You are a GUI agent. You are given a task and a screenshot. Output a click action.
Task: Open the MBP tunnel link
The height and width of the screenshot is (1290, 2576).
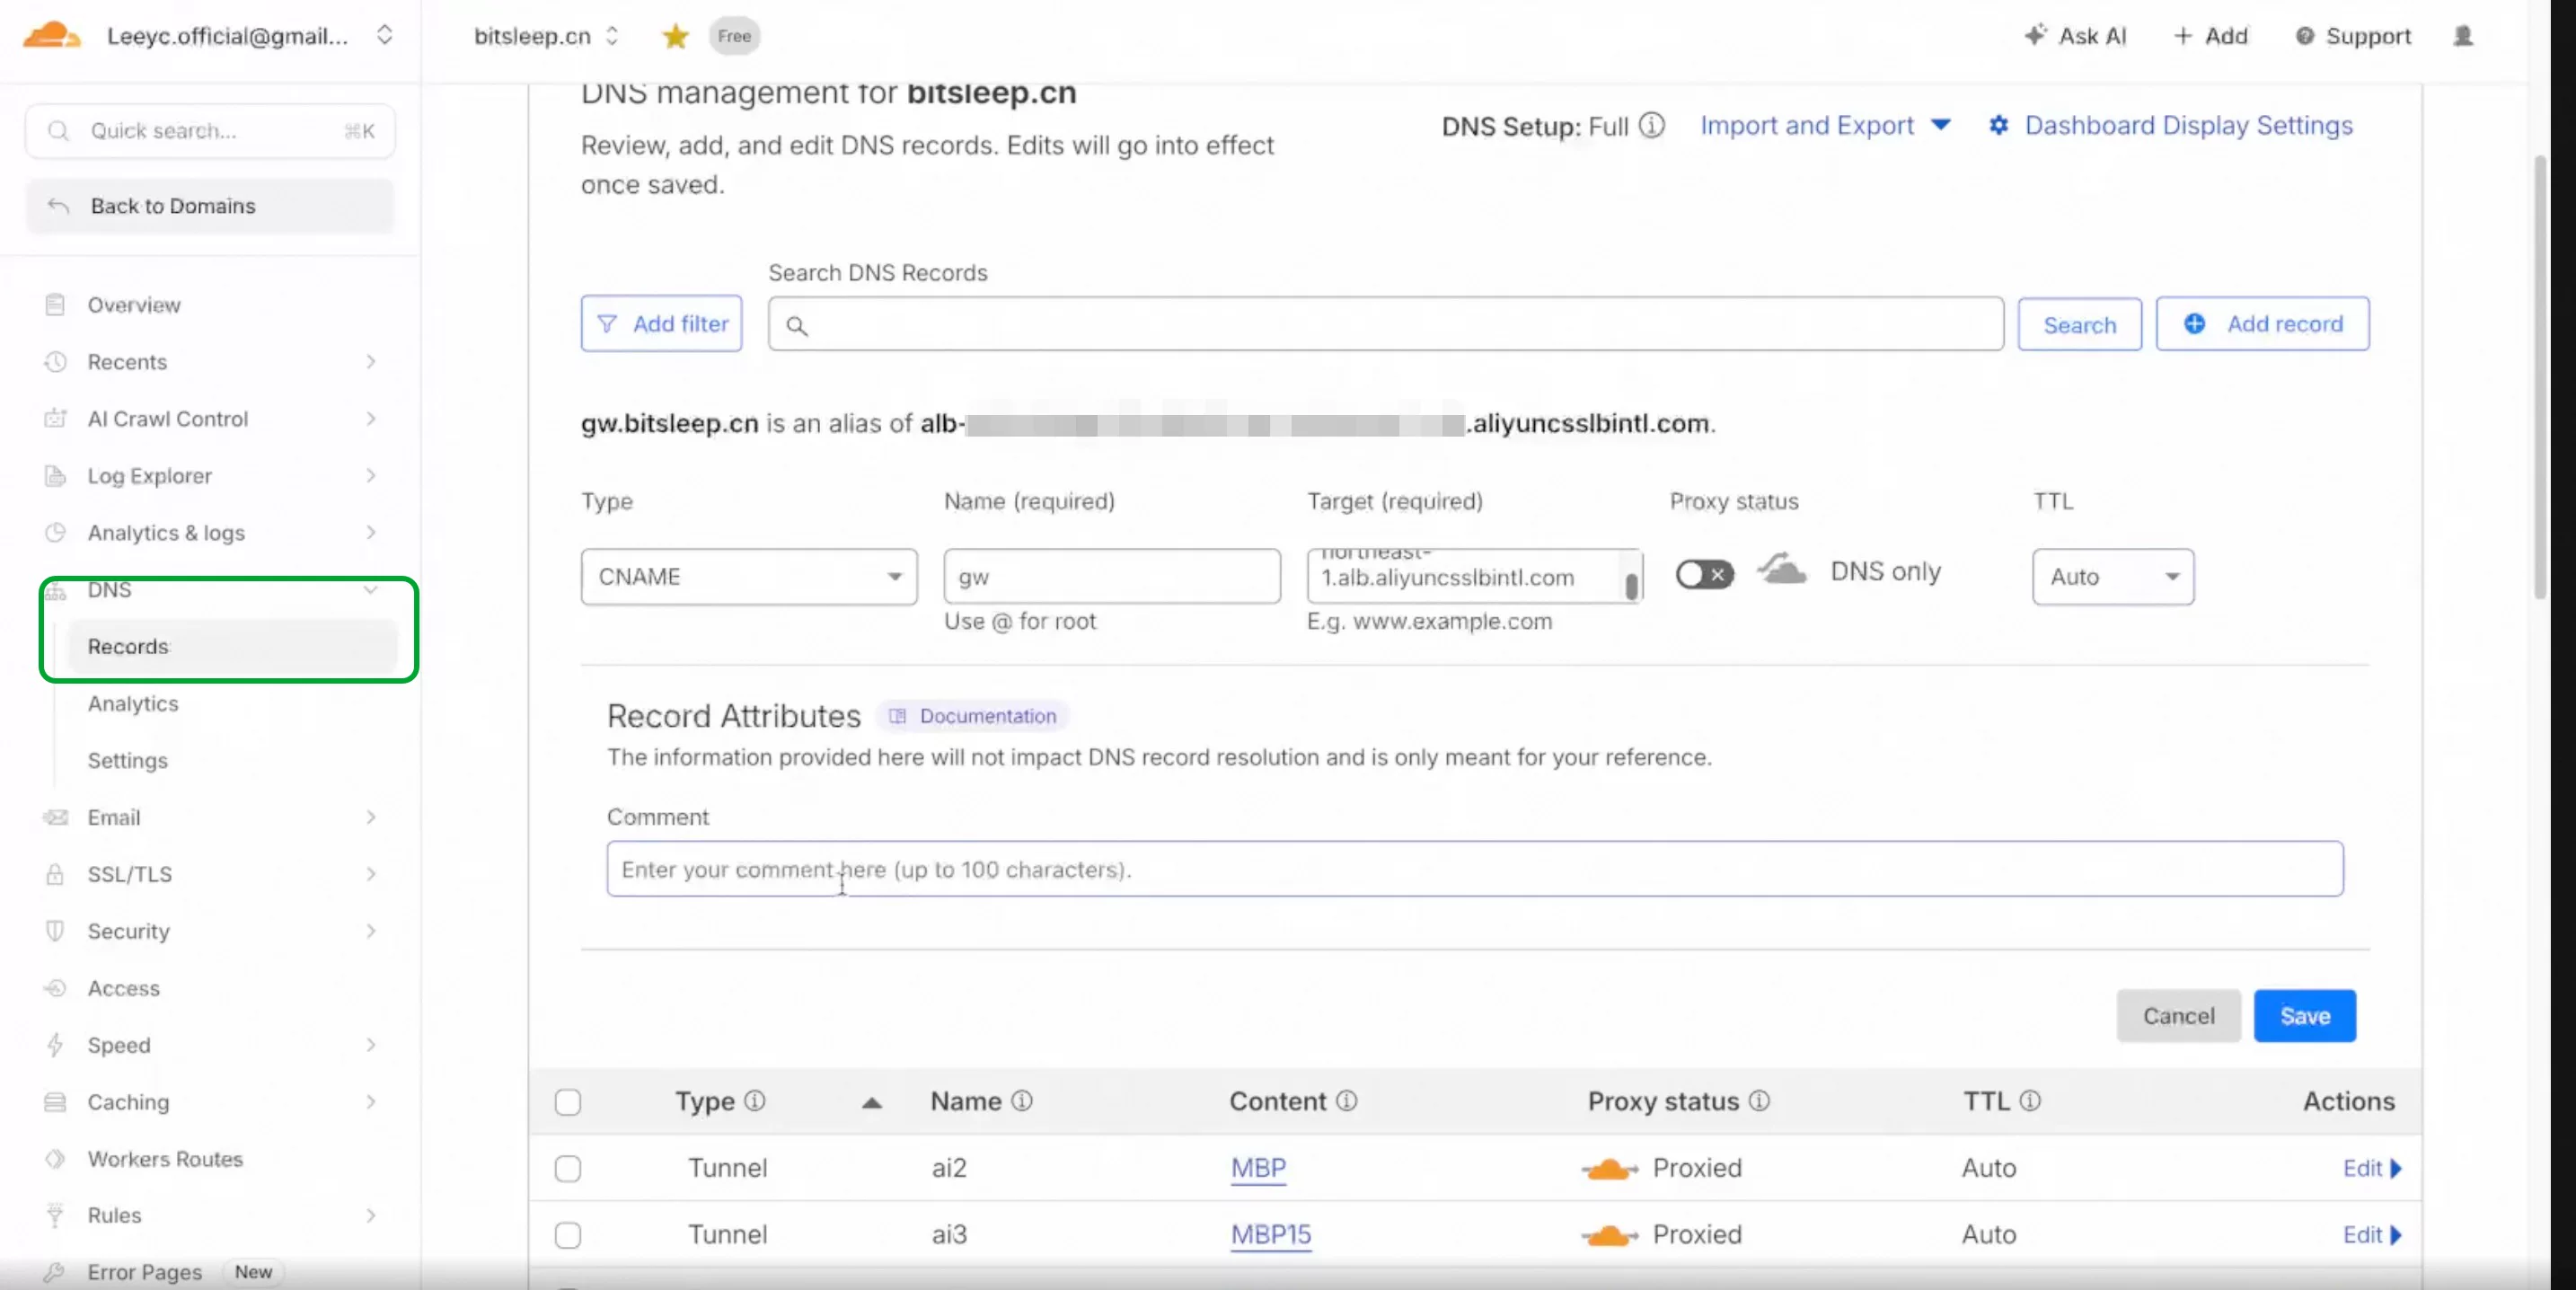point(1258,1168)
